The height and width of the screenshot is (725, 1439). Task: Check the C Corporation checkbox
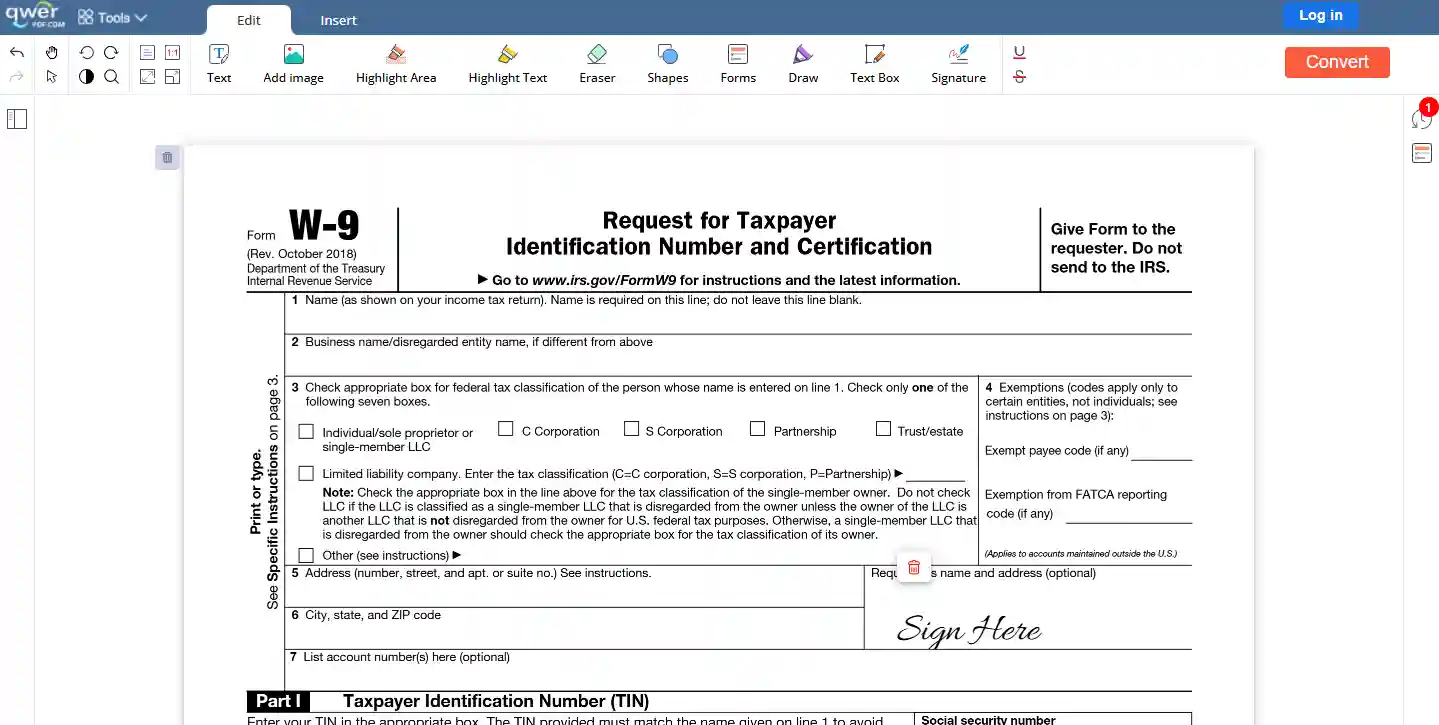506,429
